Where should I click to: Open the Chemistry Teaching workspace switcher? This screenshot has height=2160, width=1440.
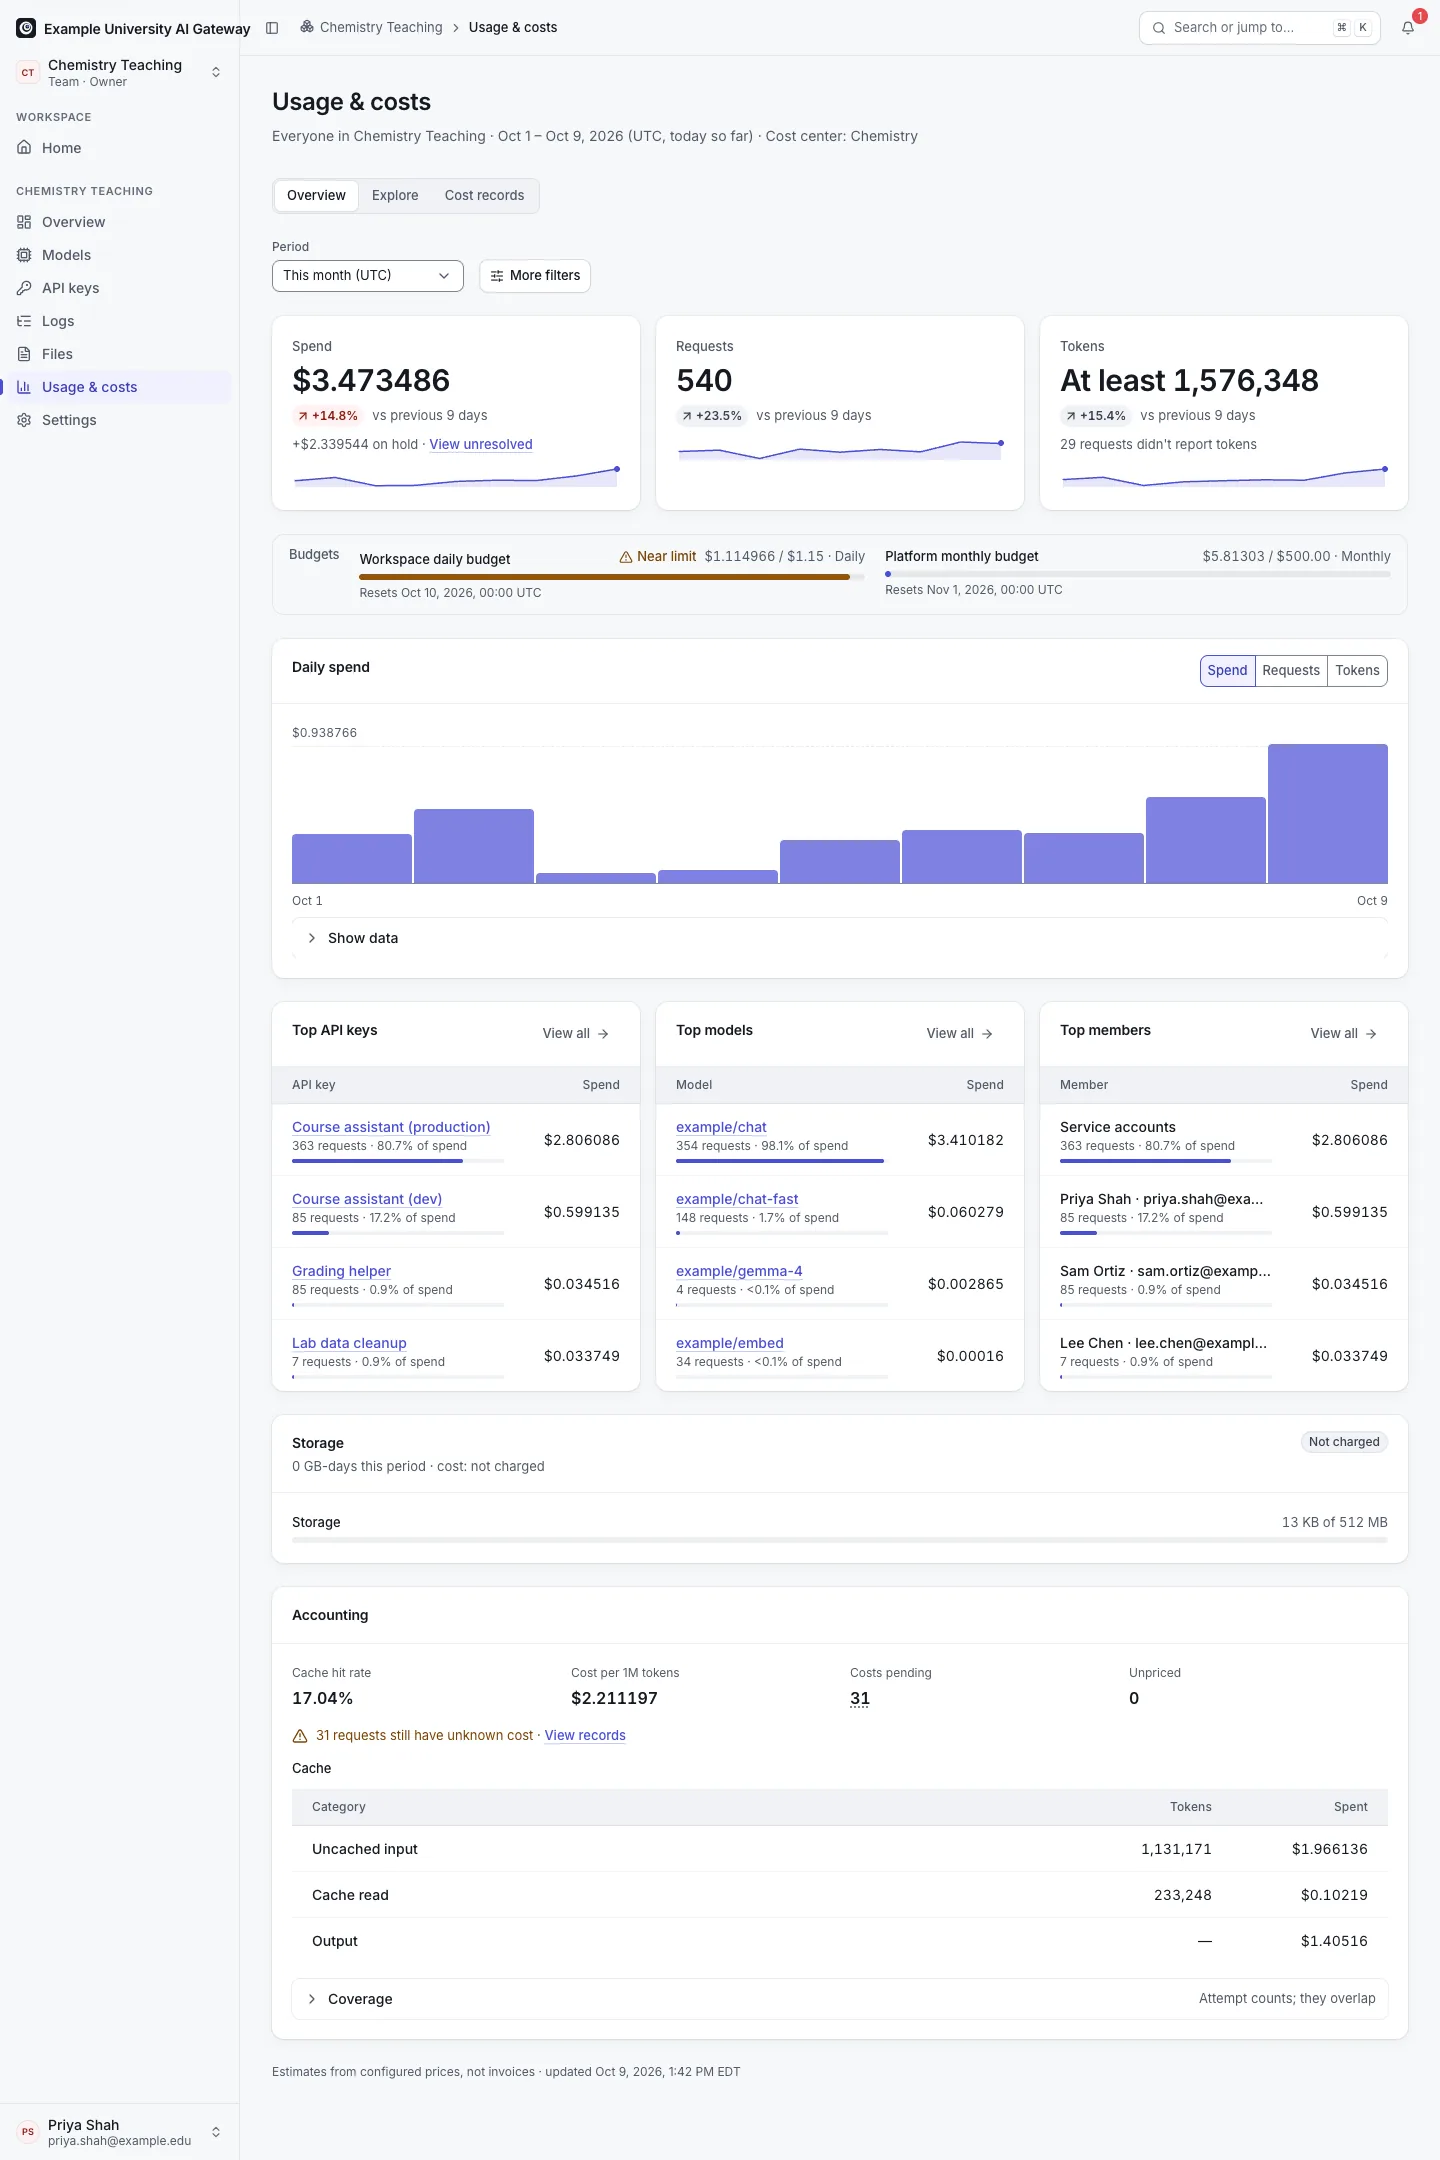120,72
